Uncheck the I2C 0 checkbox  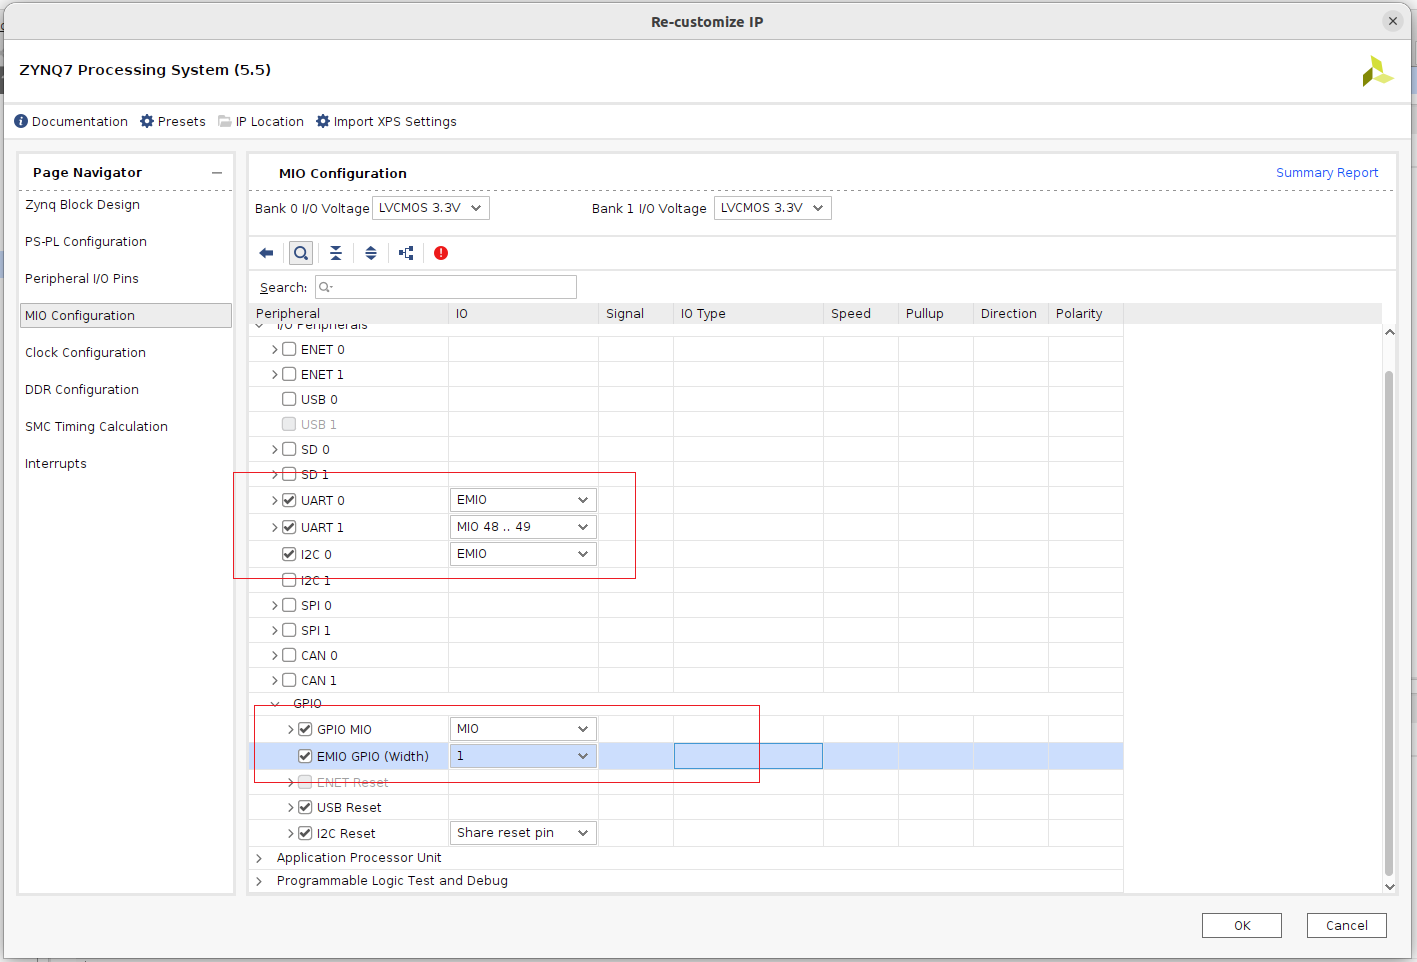[x=289, y=554]
